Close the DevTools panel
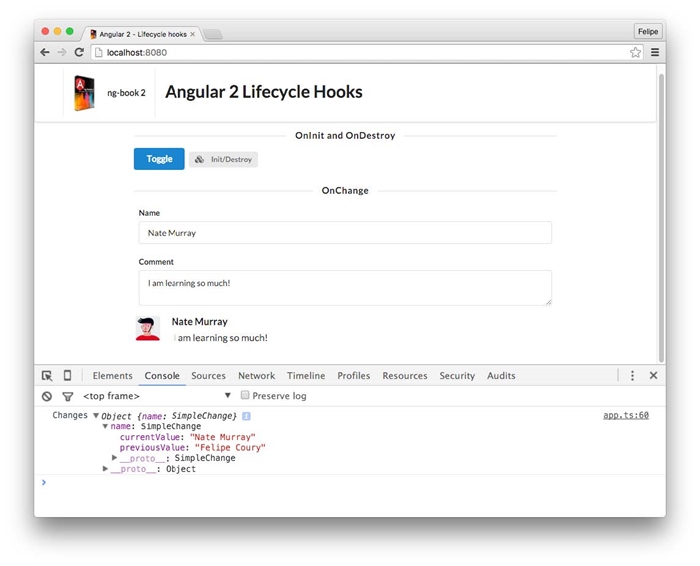The width and height of the screenshot is (700, 566). coord(653,376)
